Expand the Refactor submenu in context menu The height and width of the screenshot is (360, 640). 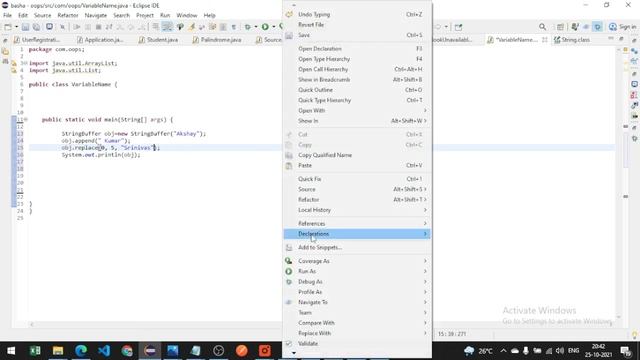coord(357,200)
